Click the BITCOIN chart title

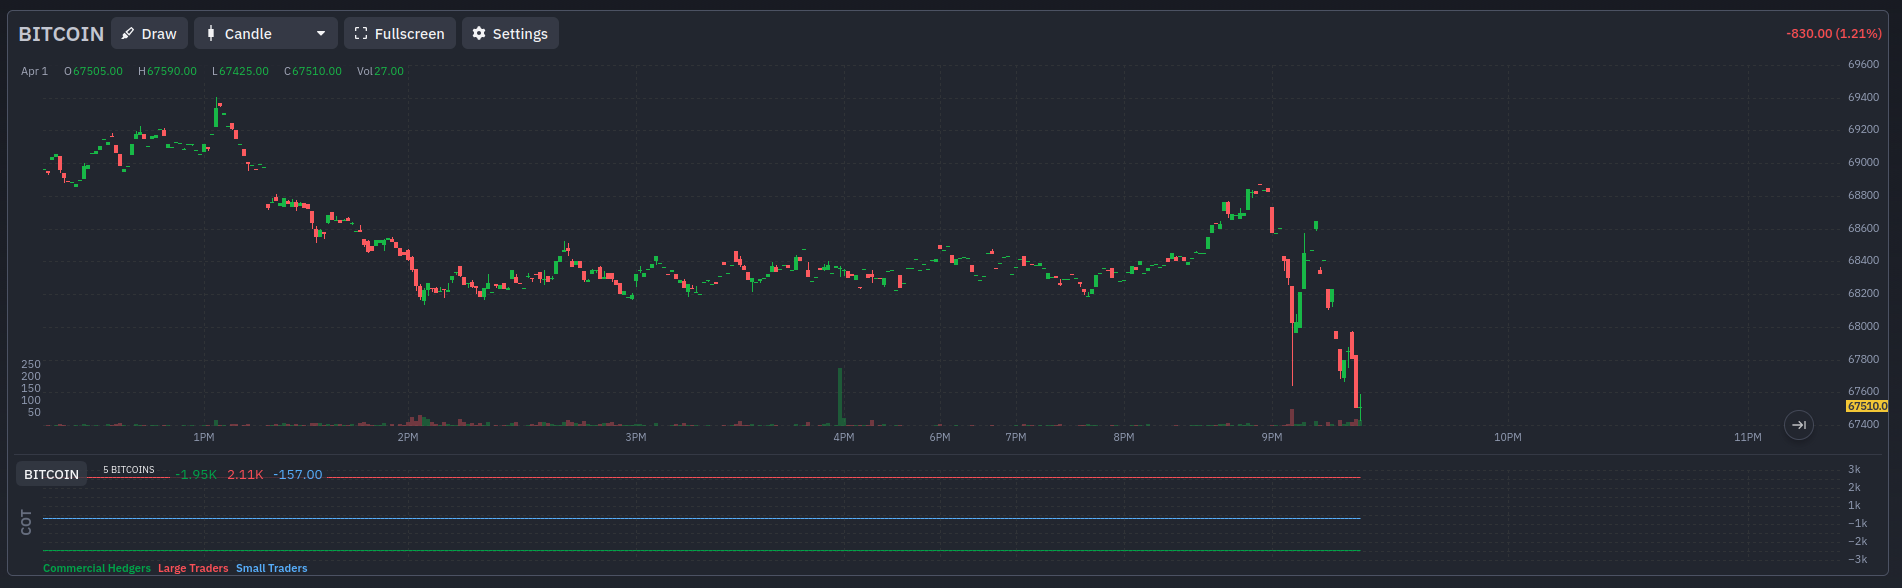click(x=61, y=34)
